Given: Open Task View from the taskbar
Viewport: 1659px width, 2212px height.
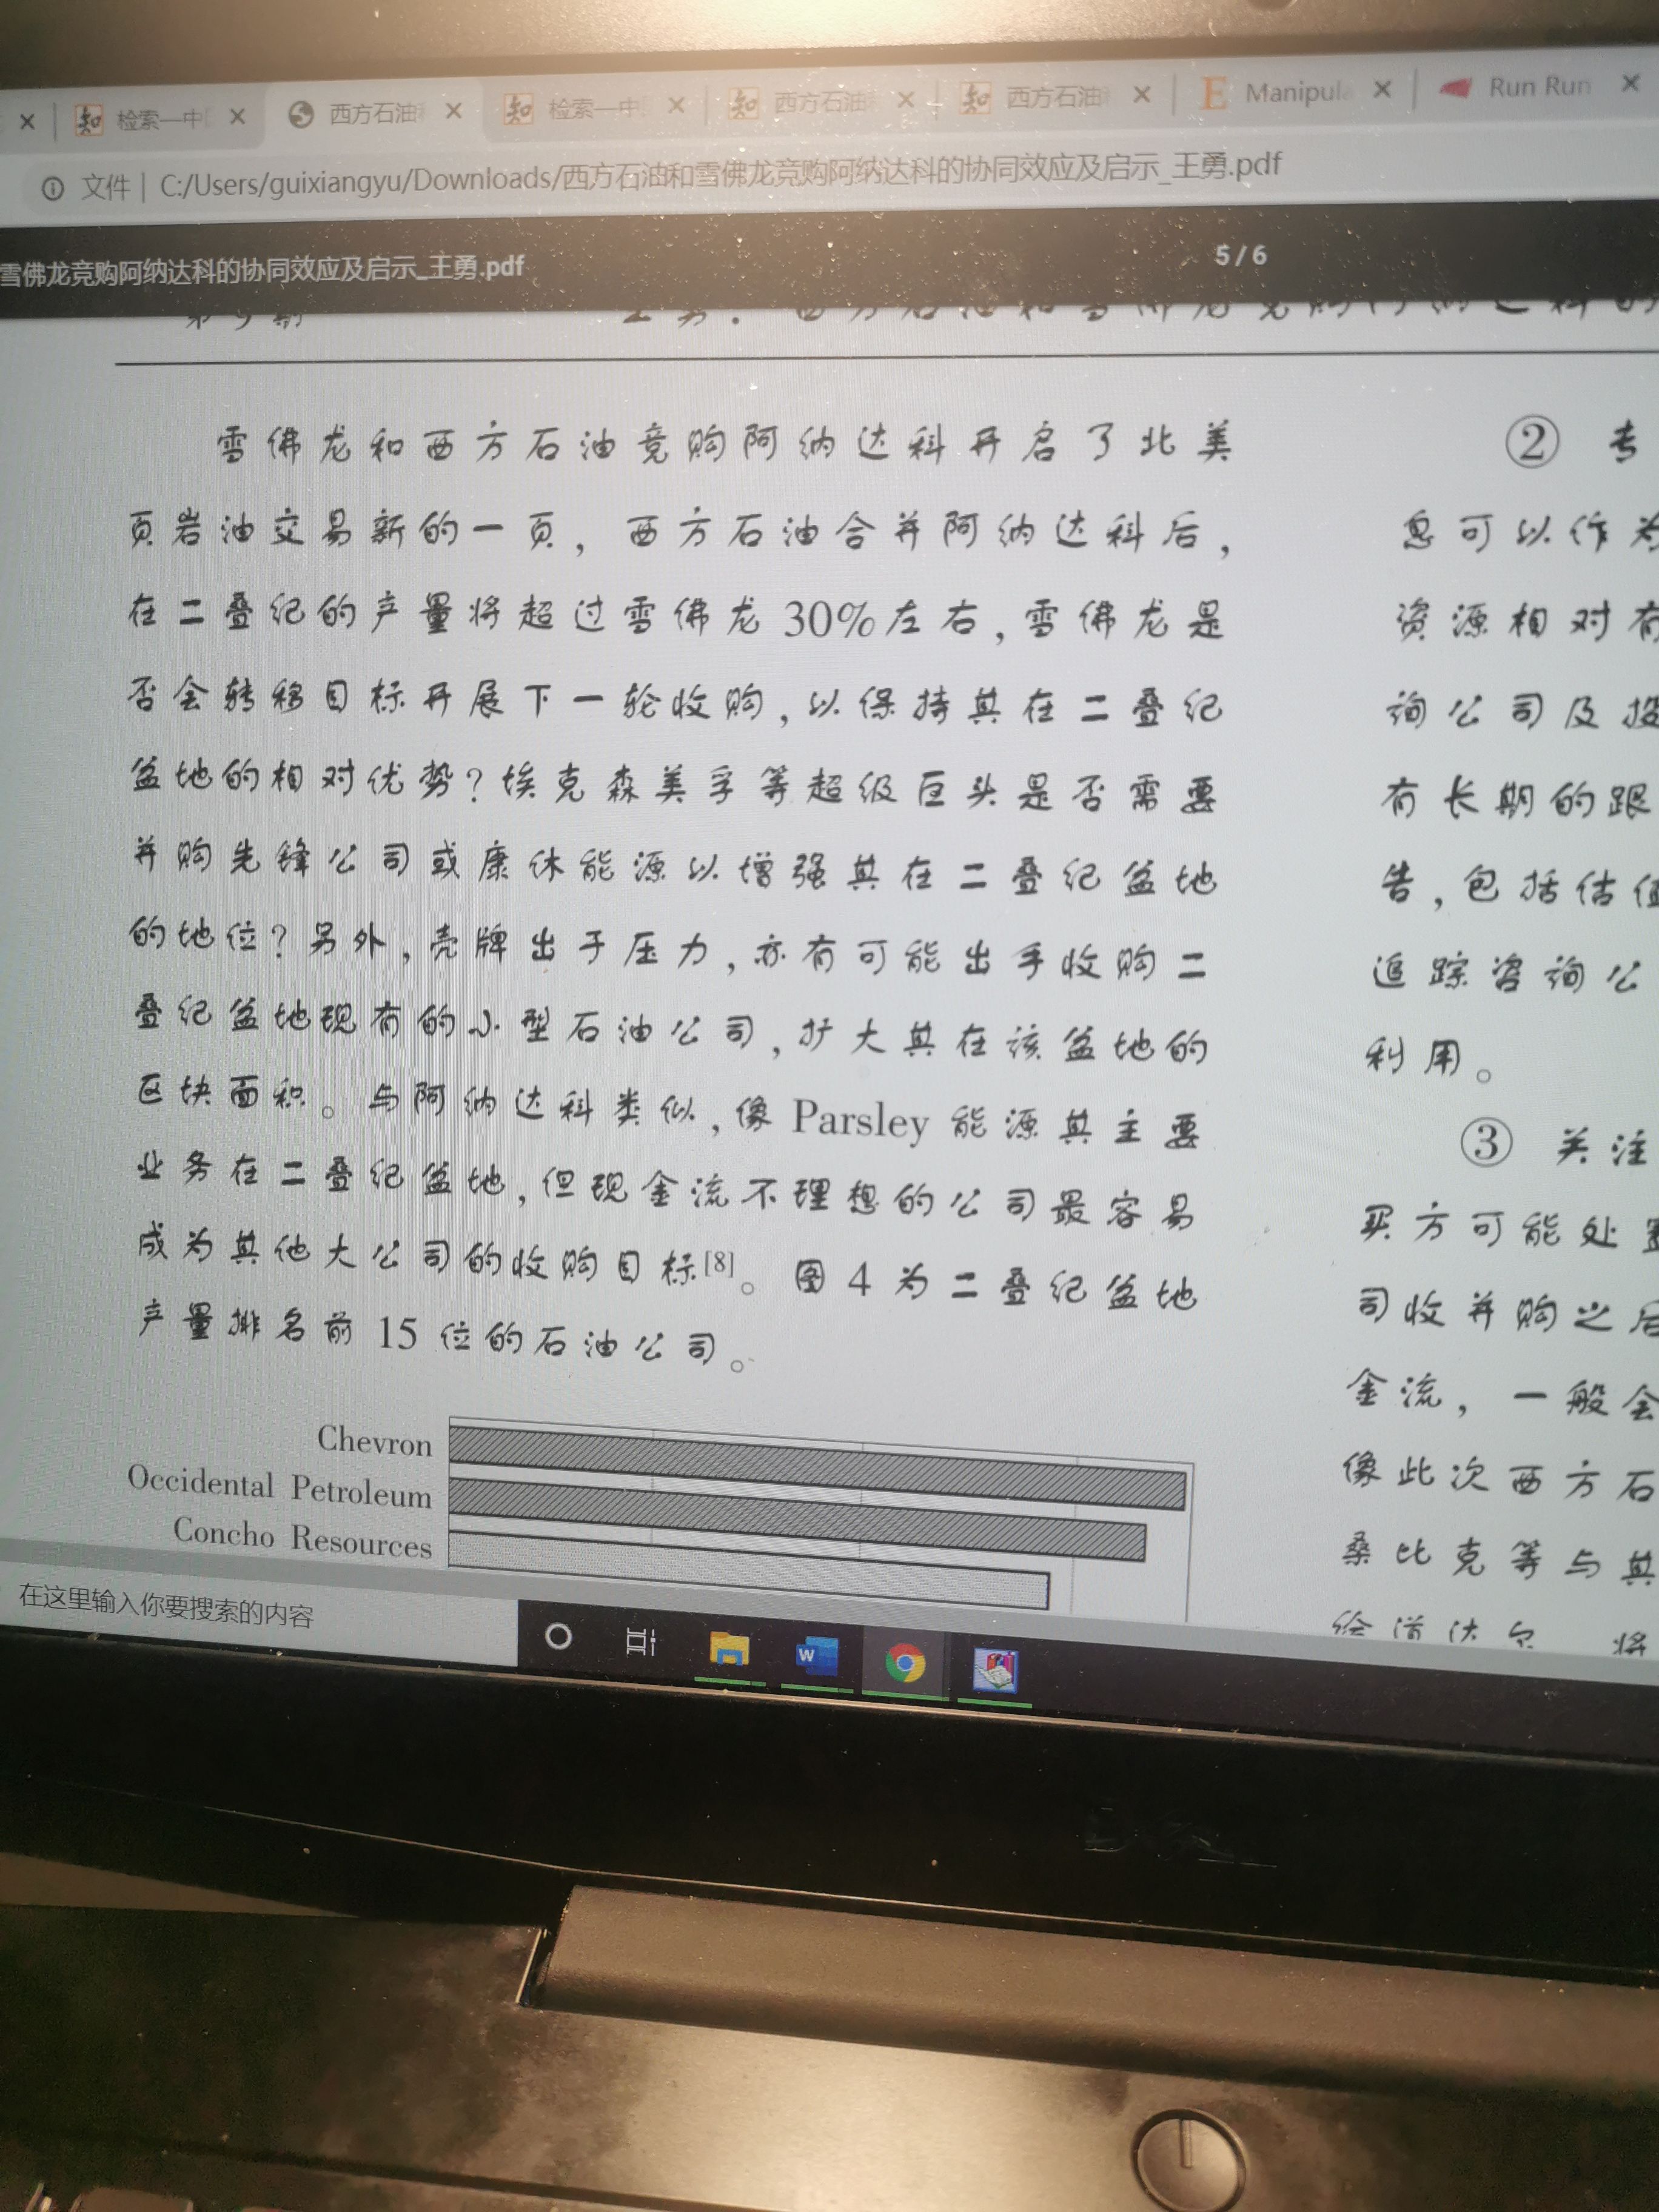Looking at the screenshot, I should [x=640, y=1641].
